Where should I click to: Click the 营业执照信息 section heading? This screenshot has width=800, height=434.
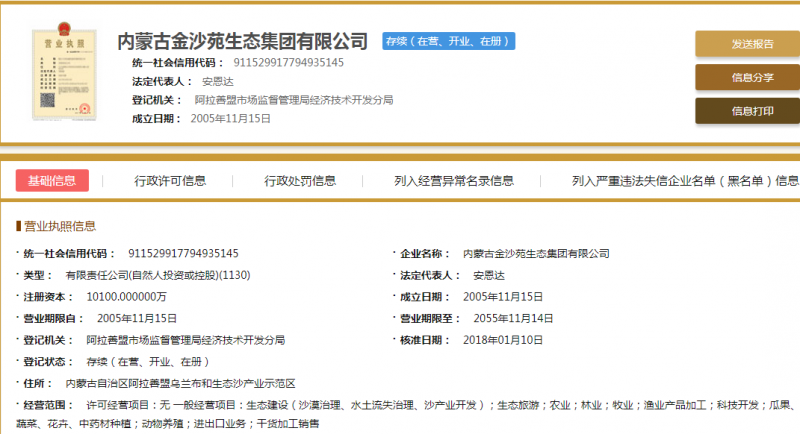click(60, 226)
